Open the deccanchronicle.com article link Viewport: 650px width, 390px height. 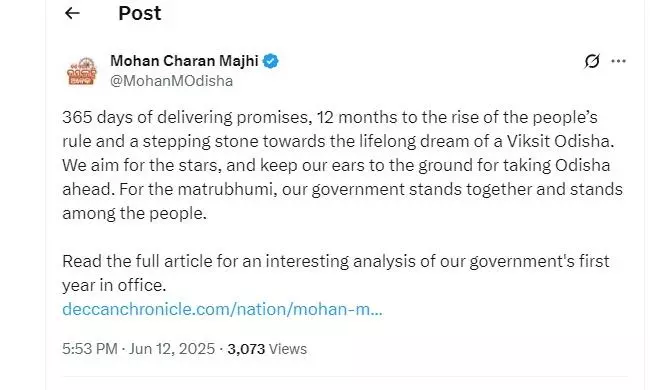[x=222, y=310]
